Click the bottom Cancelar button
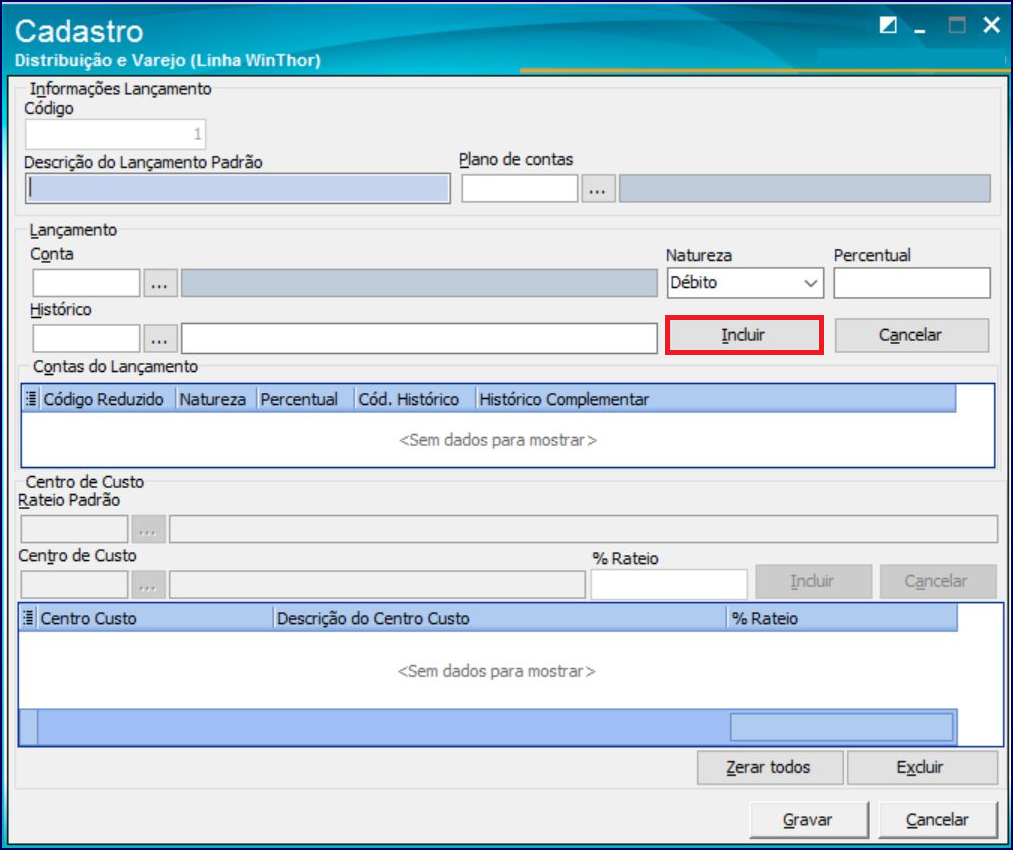 937,819
